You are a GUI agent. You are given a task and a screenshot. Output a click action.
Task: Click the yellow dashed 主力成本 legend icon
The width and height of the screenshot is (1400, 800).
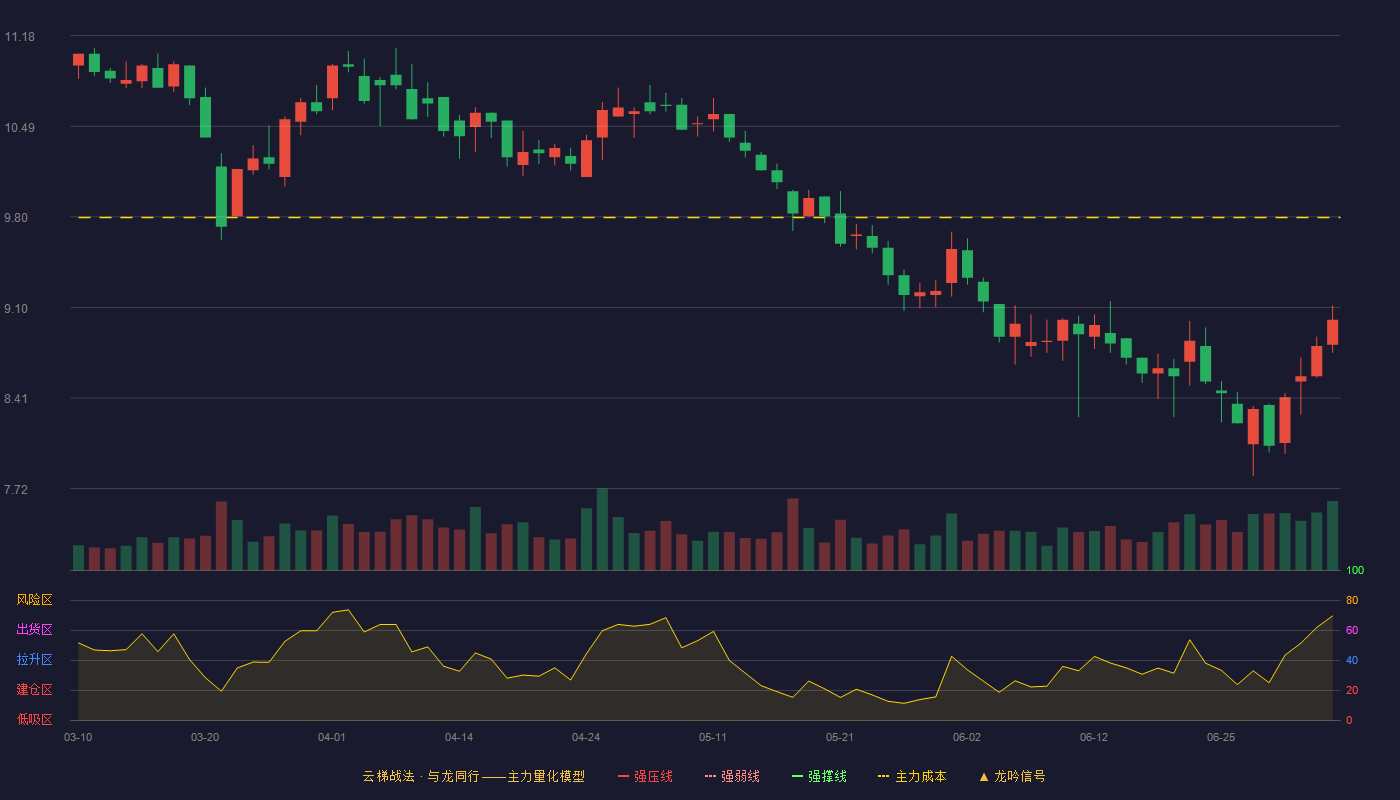point(884,776)
